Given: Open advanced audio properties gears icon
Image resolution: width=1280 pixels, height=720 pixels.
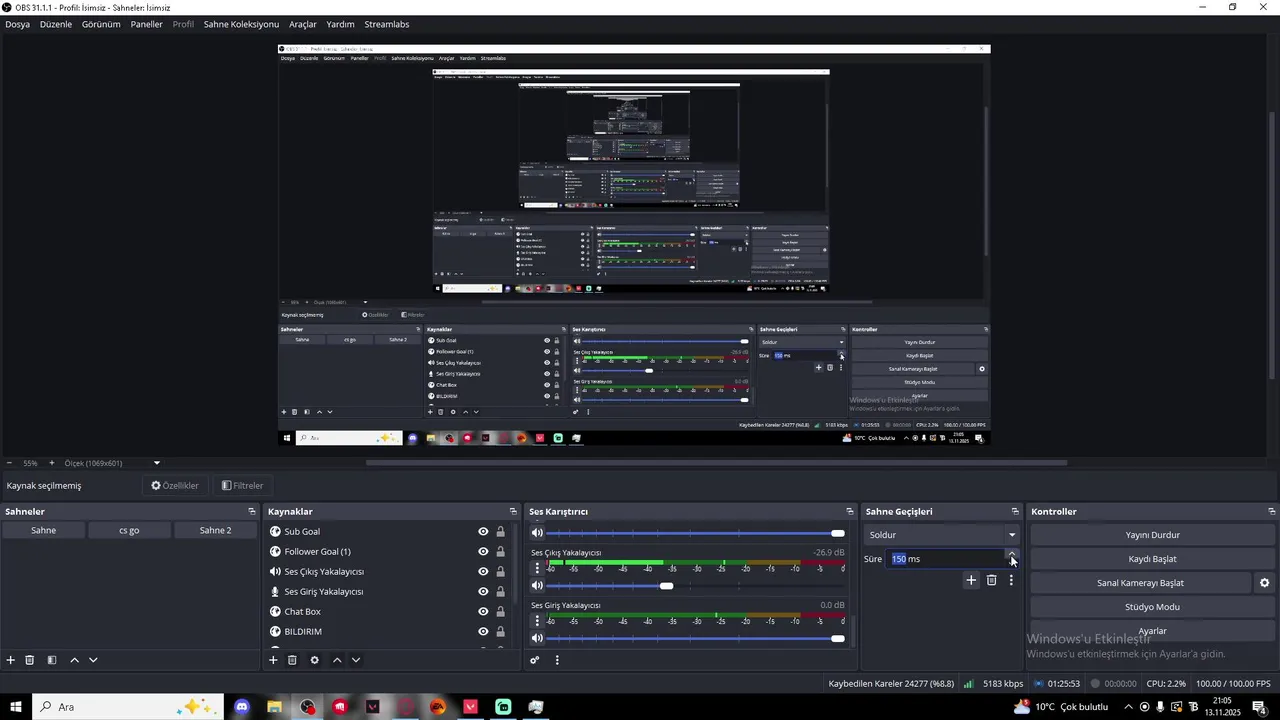Looking at the screenshot, I should [x=535, y=660].
